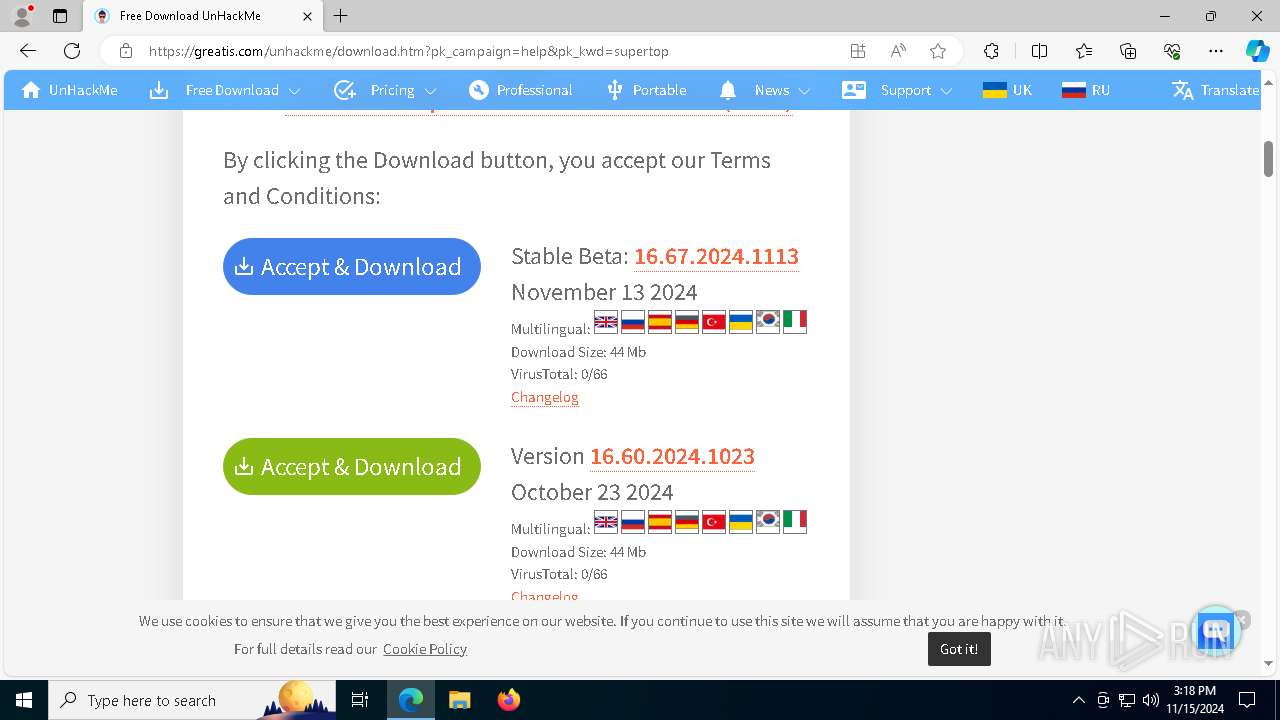The width and height of the screenshot is (1280, 720).
Task: Click UK flag under Stable Beta
Action: (606, 321)
